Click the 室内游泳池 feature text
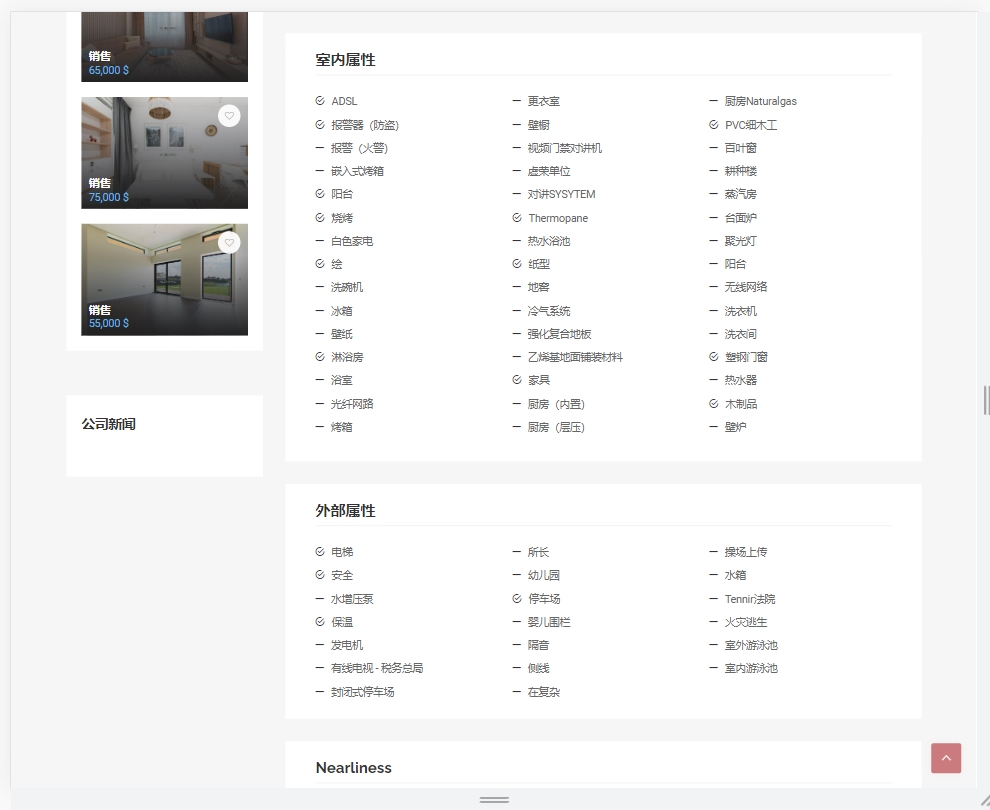 click(x=751, y=668)
